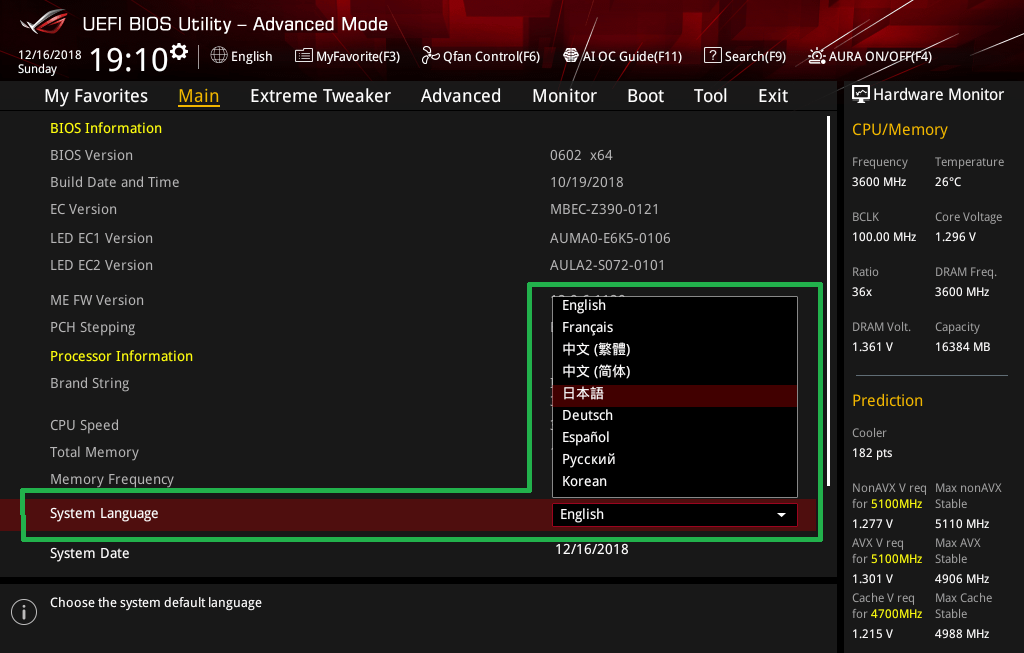
Task: Choose Español from language list
Action: coord(675,438)
